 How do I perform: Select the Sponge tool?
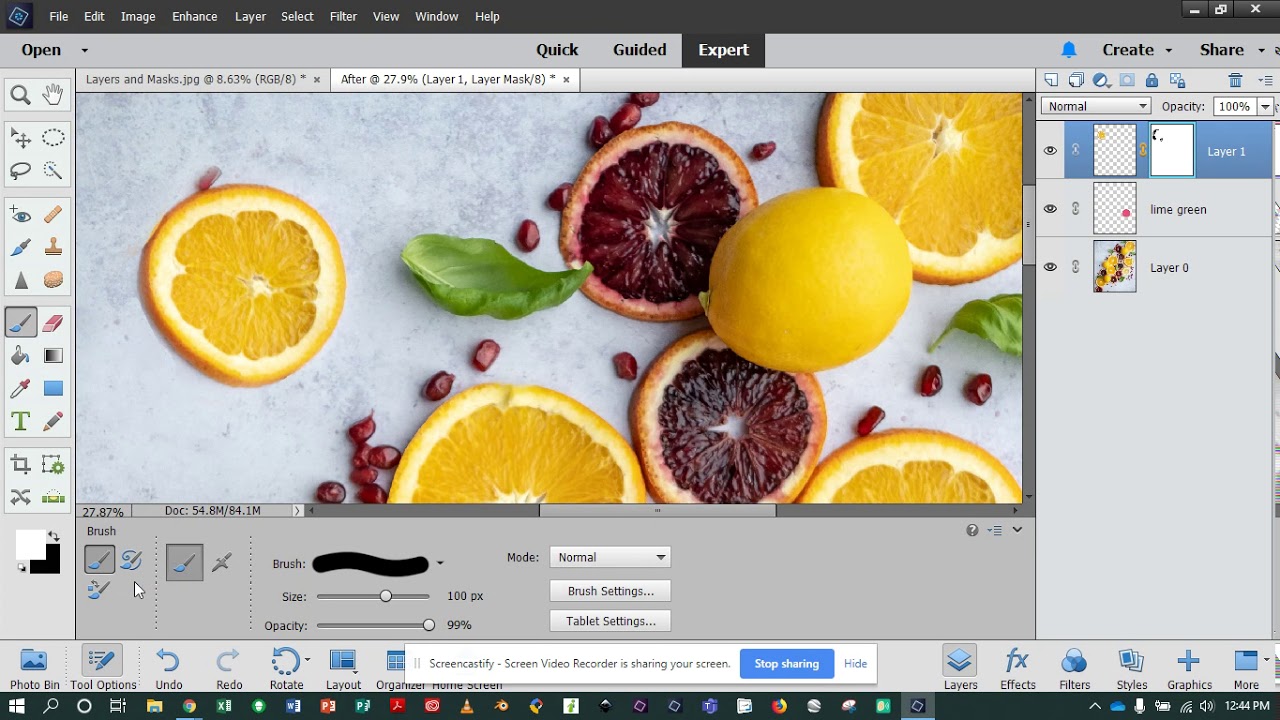point(53,280)
